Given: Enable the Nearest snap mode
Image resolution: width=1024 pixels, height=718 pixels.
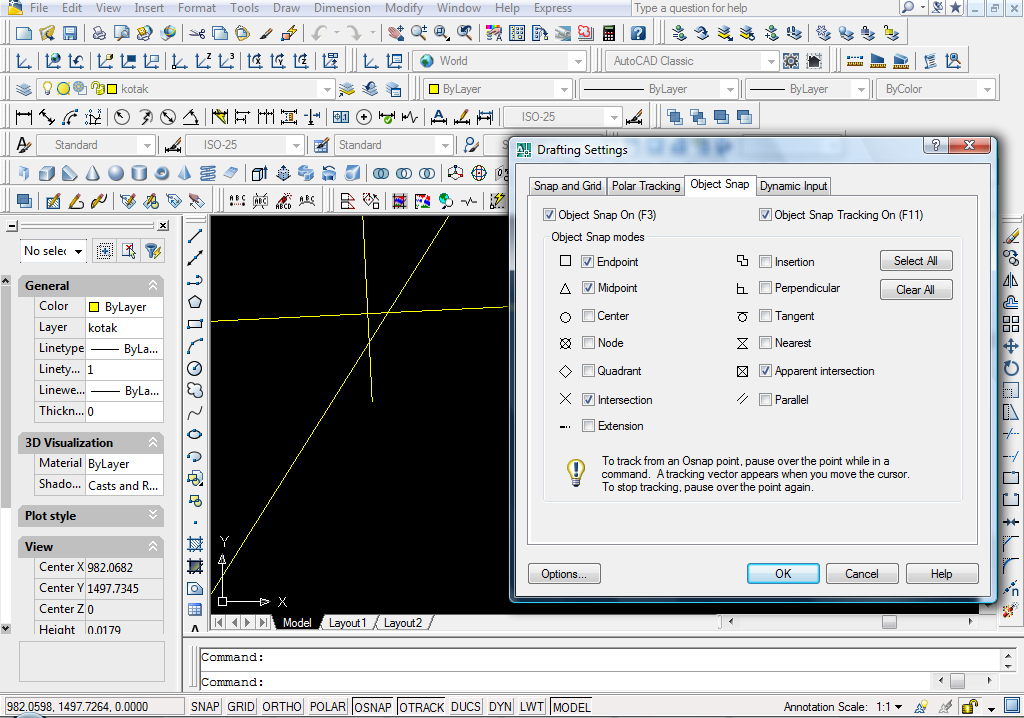Looking at the screenshot, I should click(765, 342).
